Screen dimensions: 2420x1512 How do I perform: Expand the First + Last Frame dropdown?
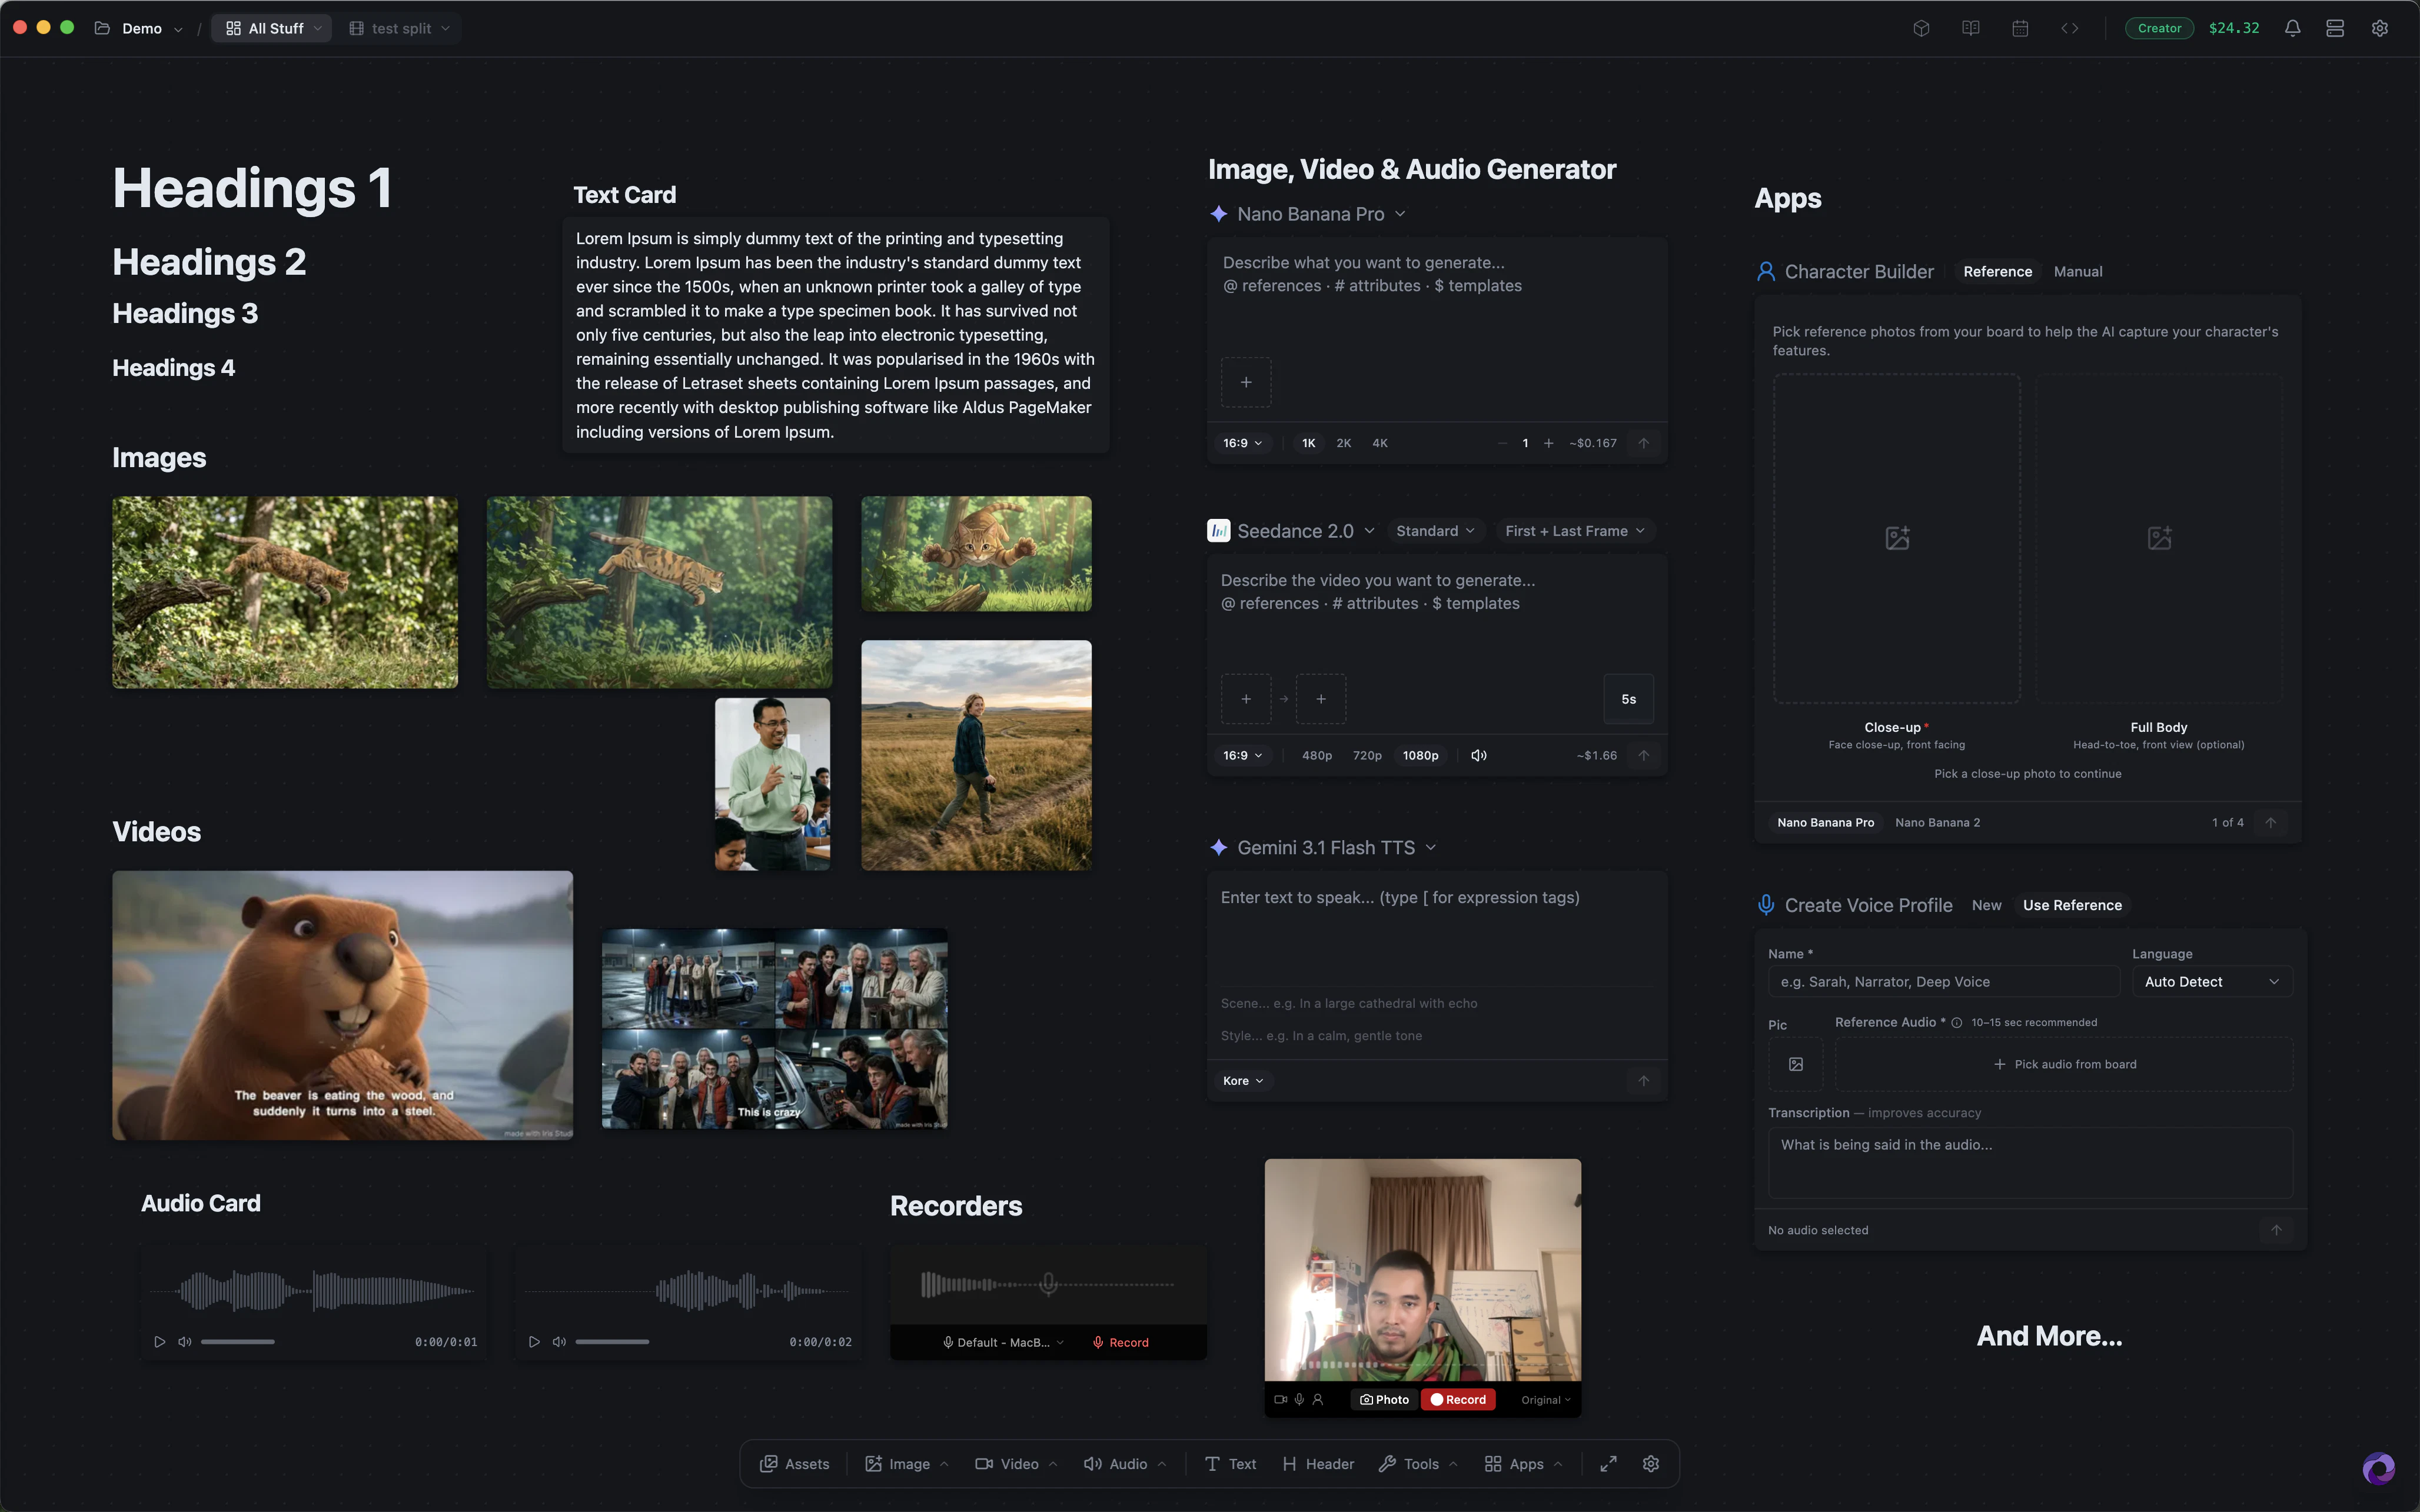tap(1573, 531)
